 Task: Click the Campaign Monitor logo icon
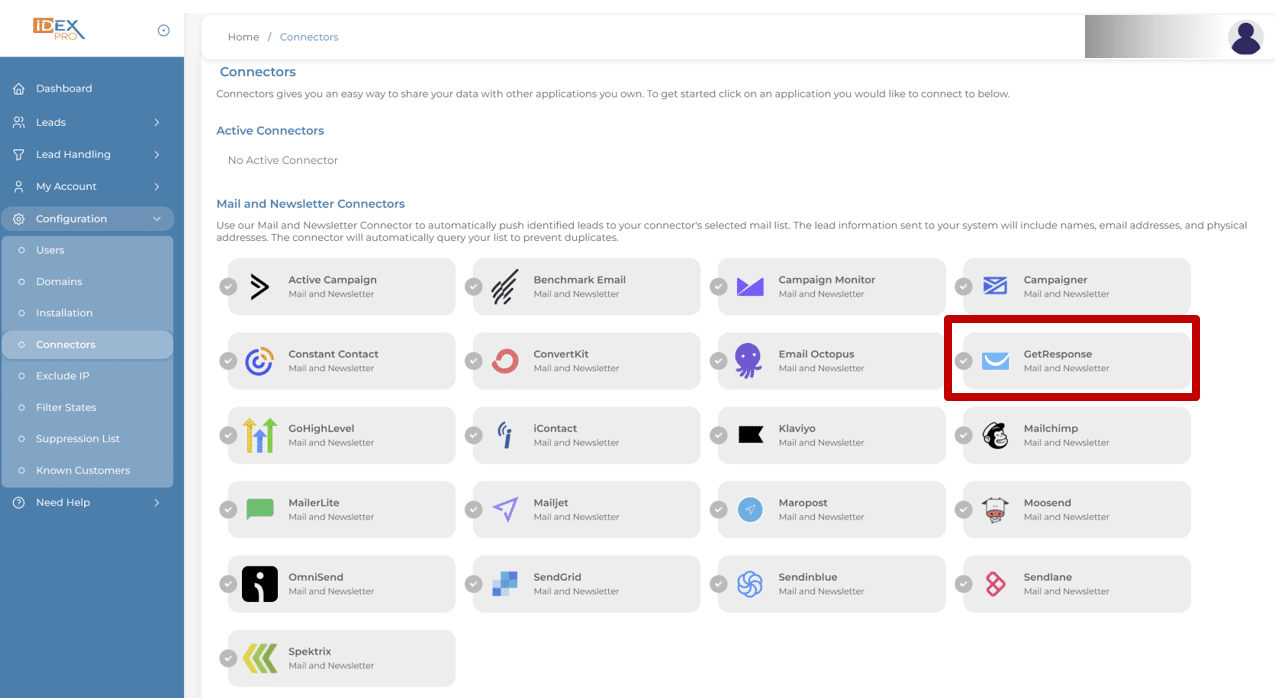[x=750, y=287]
